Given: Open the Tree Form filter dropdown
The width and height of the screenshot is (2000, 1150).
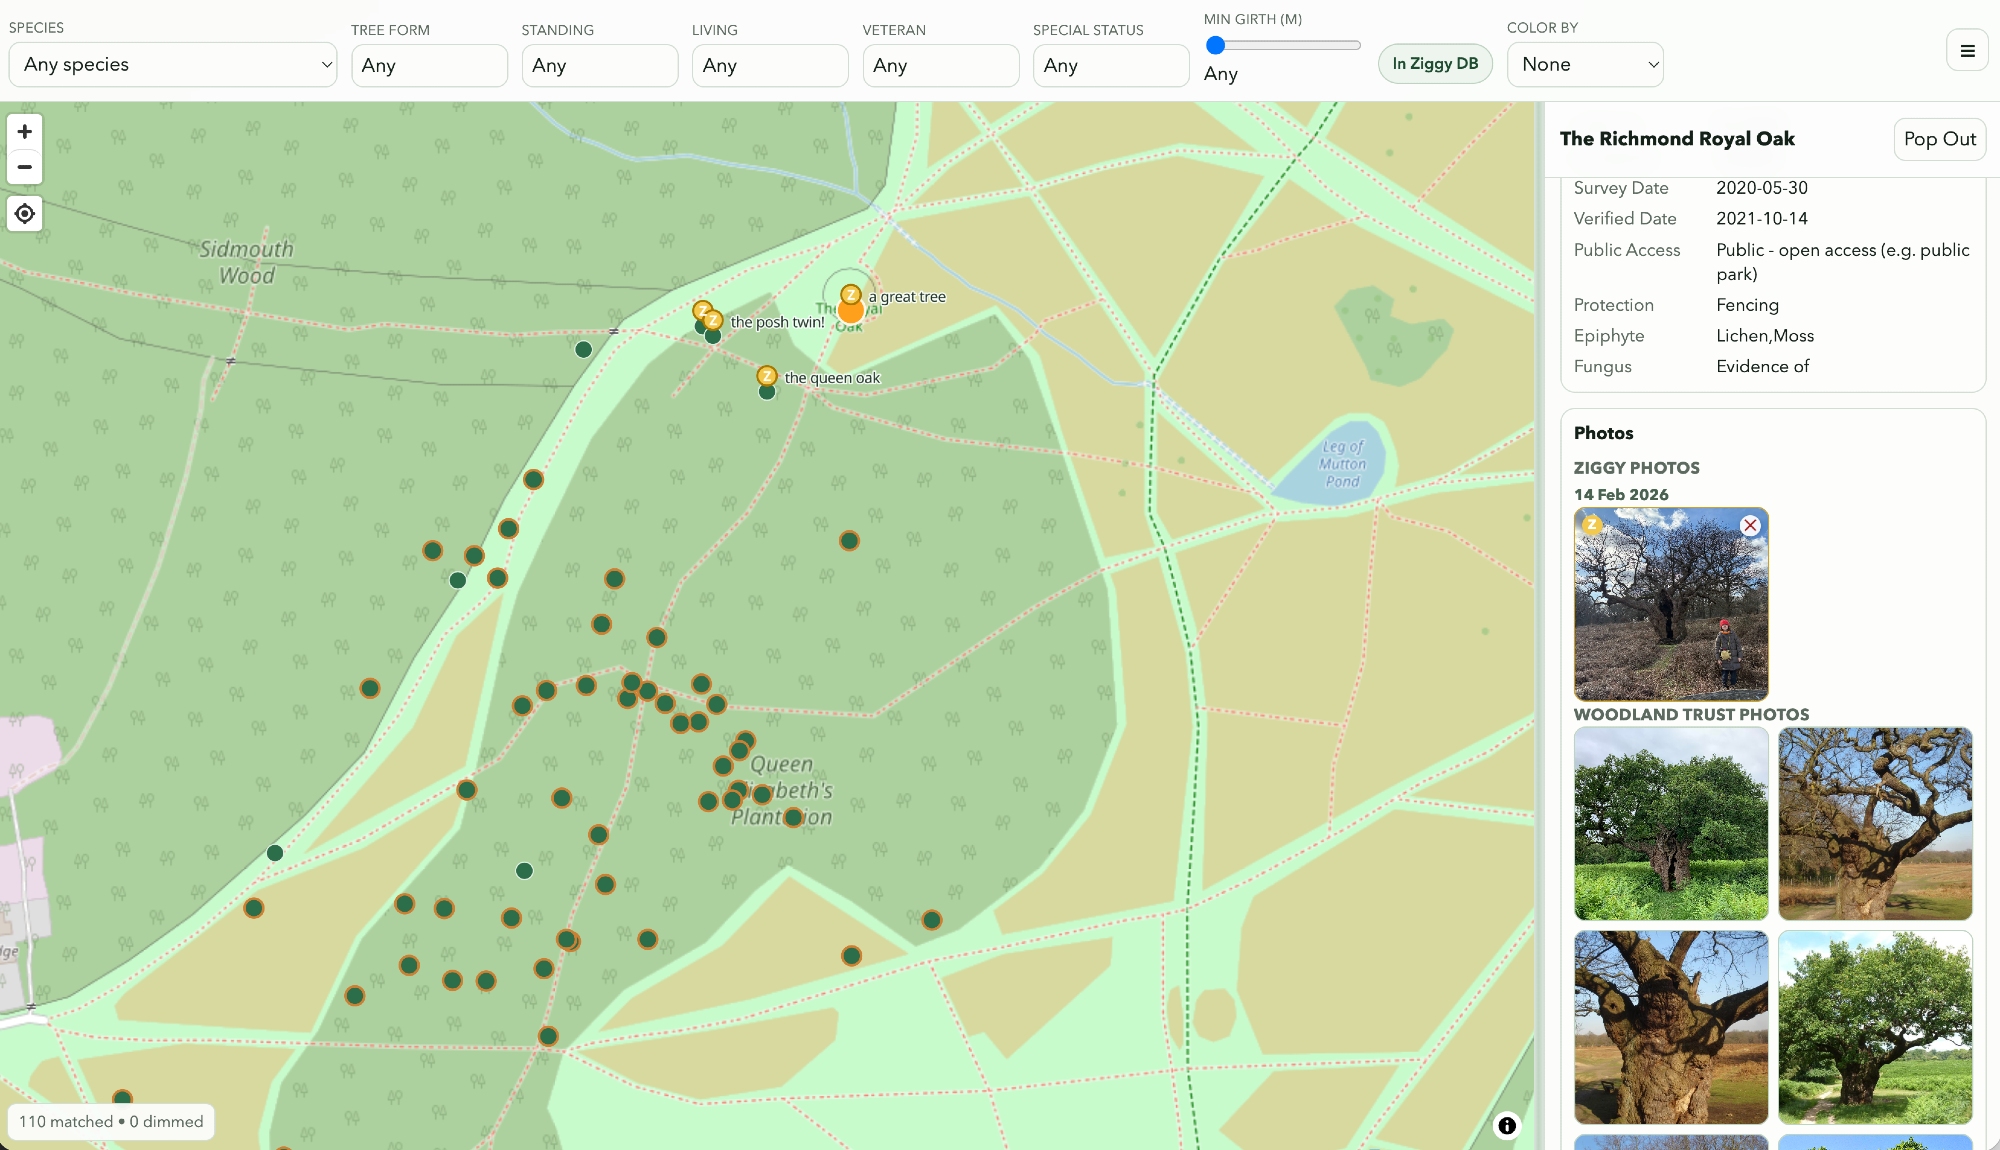Looking at the screenshot, I should pos(429,66).
